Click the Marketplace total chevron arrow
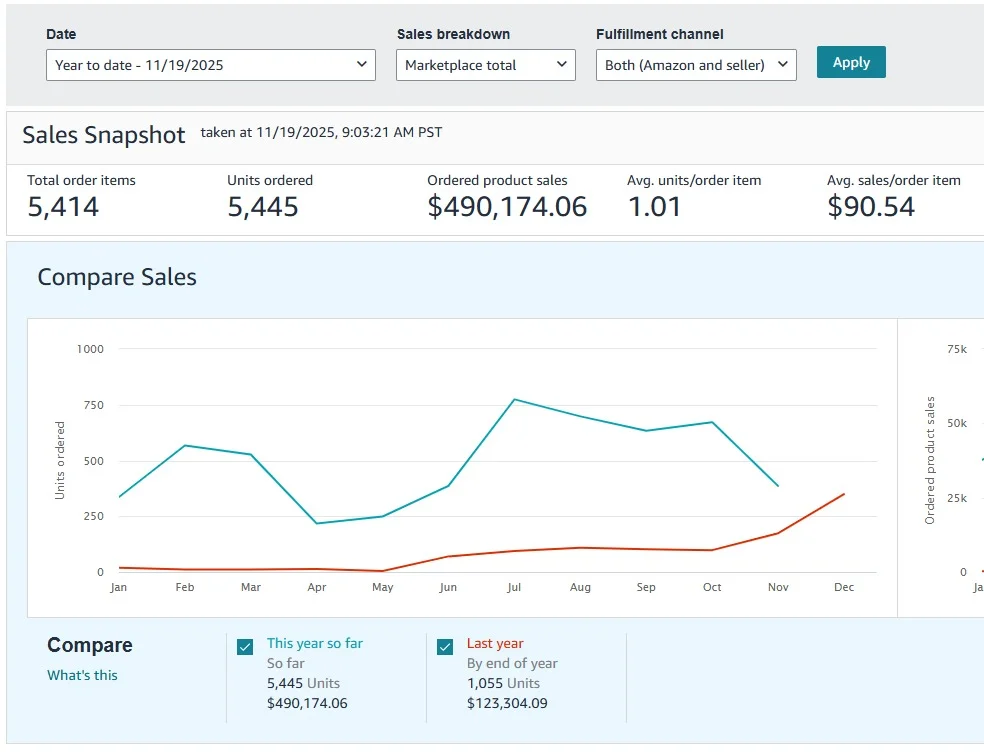Viewport: 984px width, 755px height. pyautogui.click(x=562, y=64)
